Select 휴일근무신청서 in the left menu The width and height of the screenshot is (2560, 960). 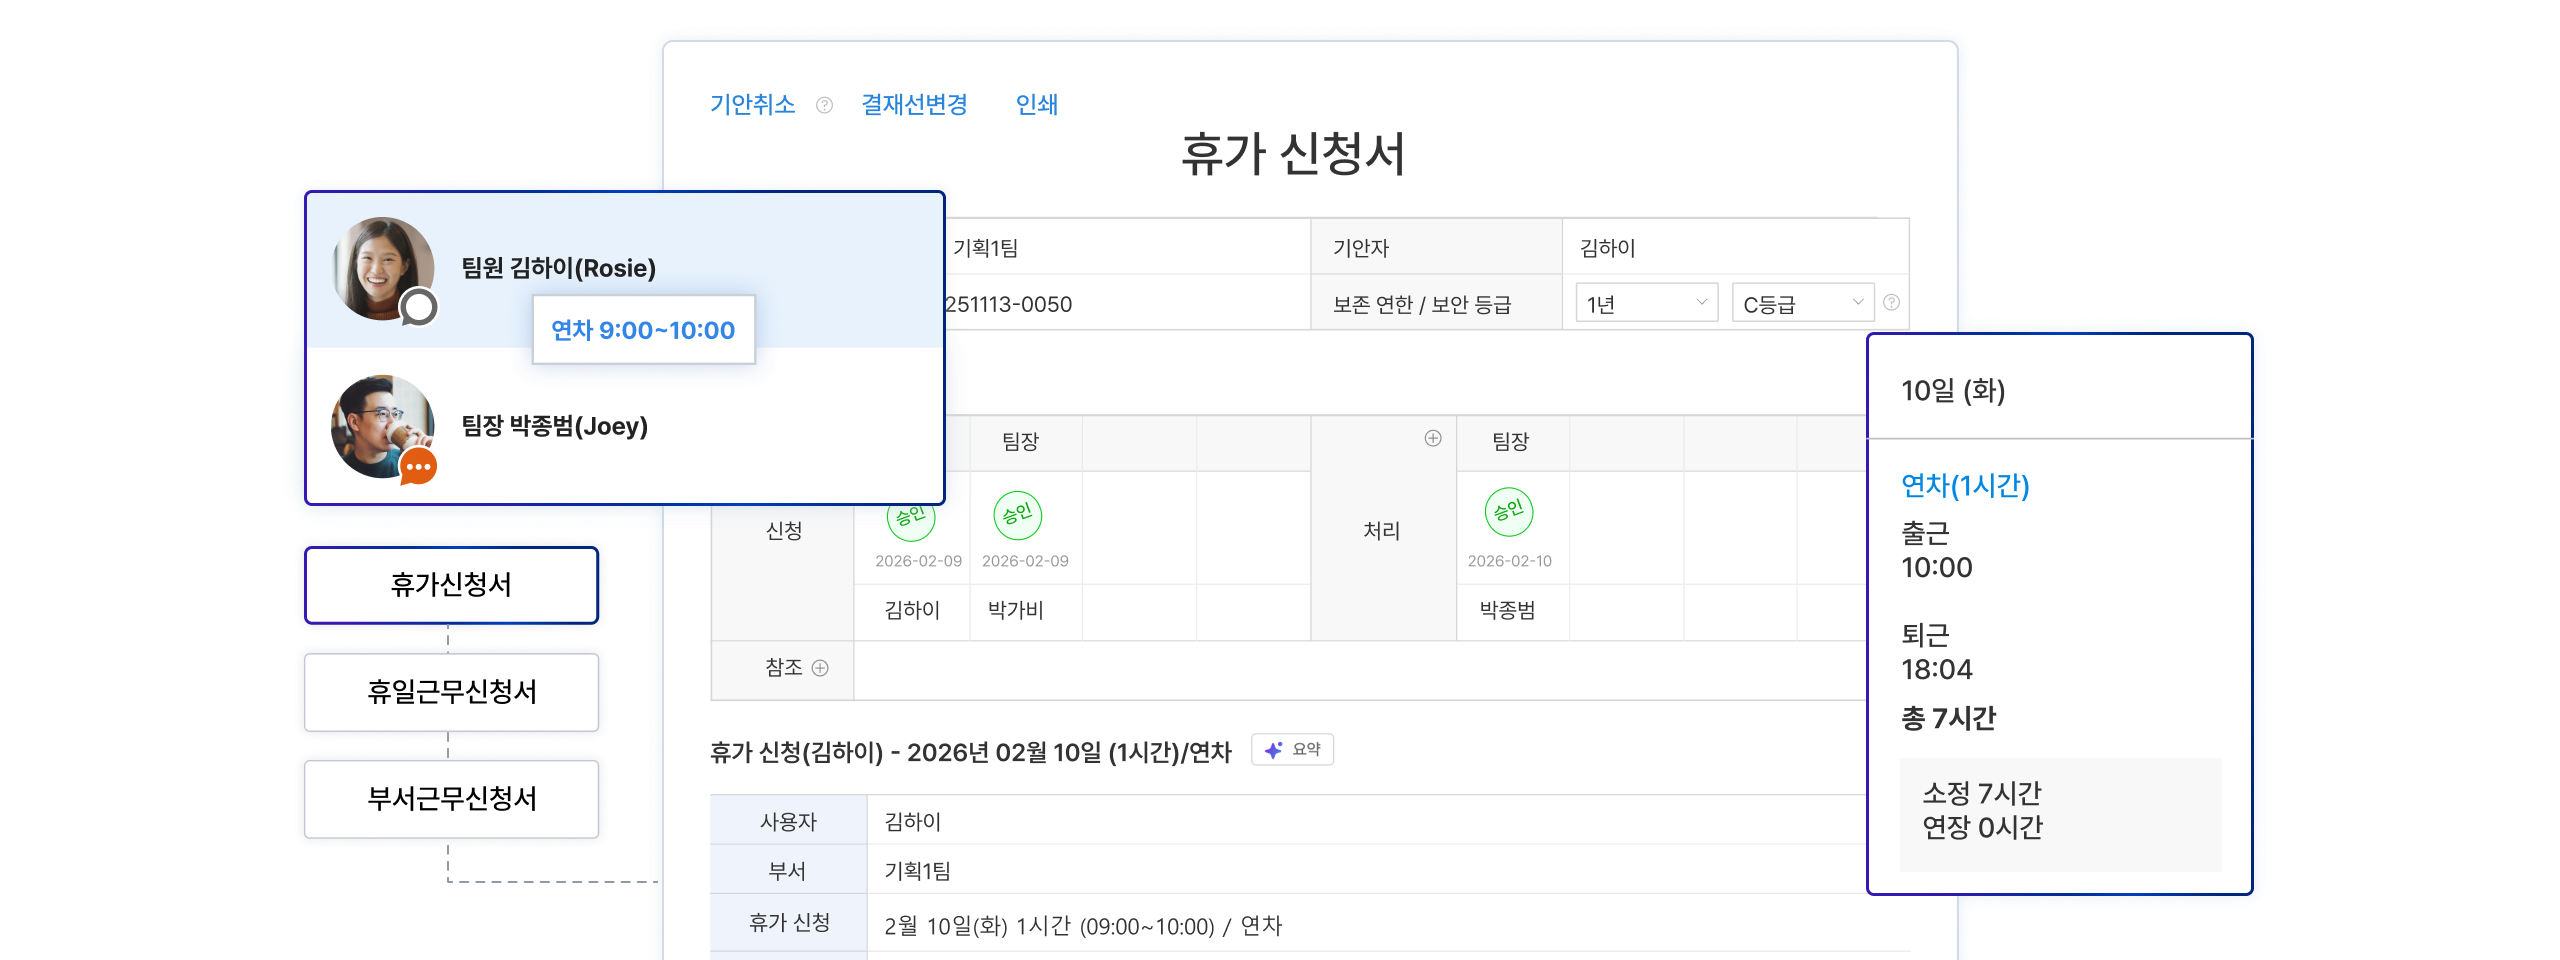tap(451, 693)
